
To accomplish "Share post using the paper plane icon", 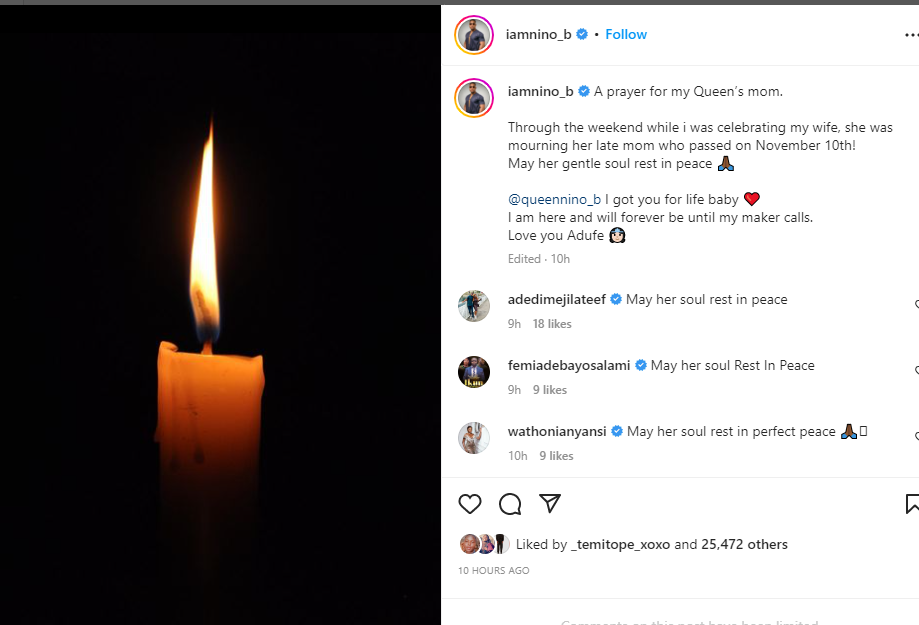I will coord(549,503).
